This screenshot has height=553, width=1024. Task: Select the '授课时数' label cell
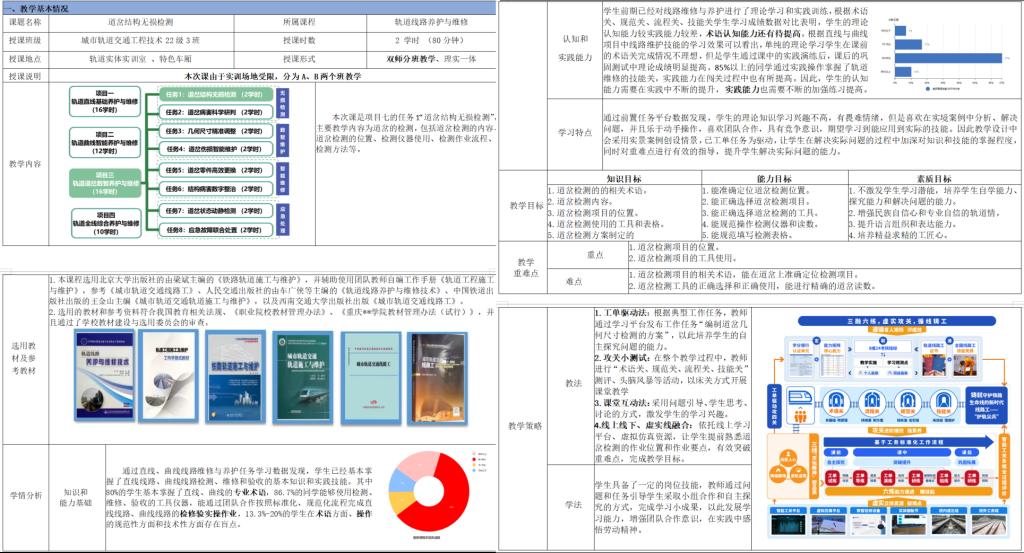300,40
